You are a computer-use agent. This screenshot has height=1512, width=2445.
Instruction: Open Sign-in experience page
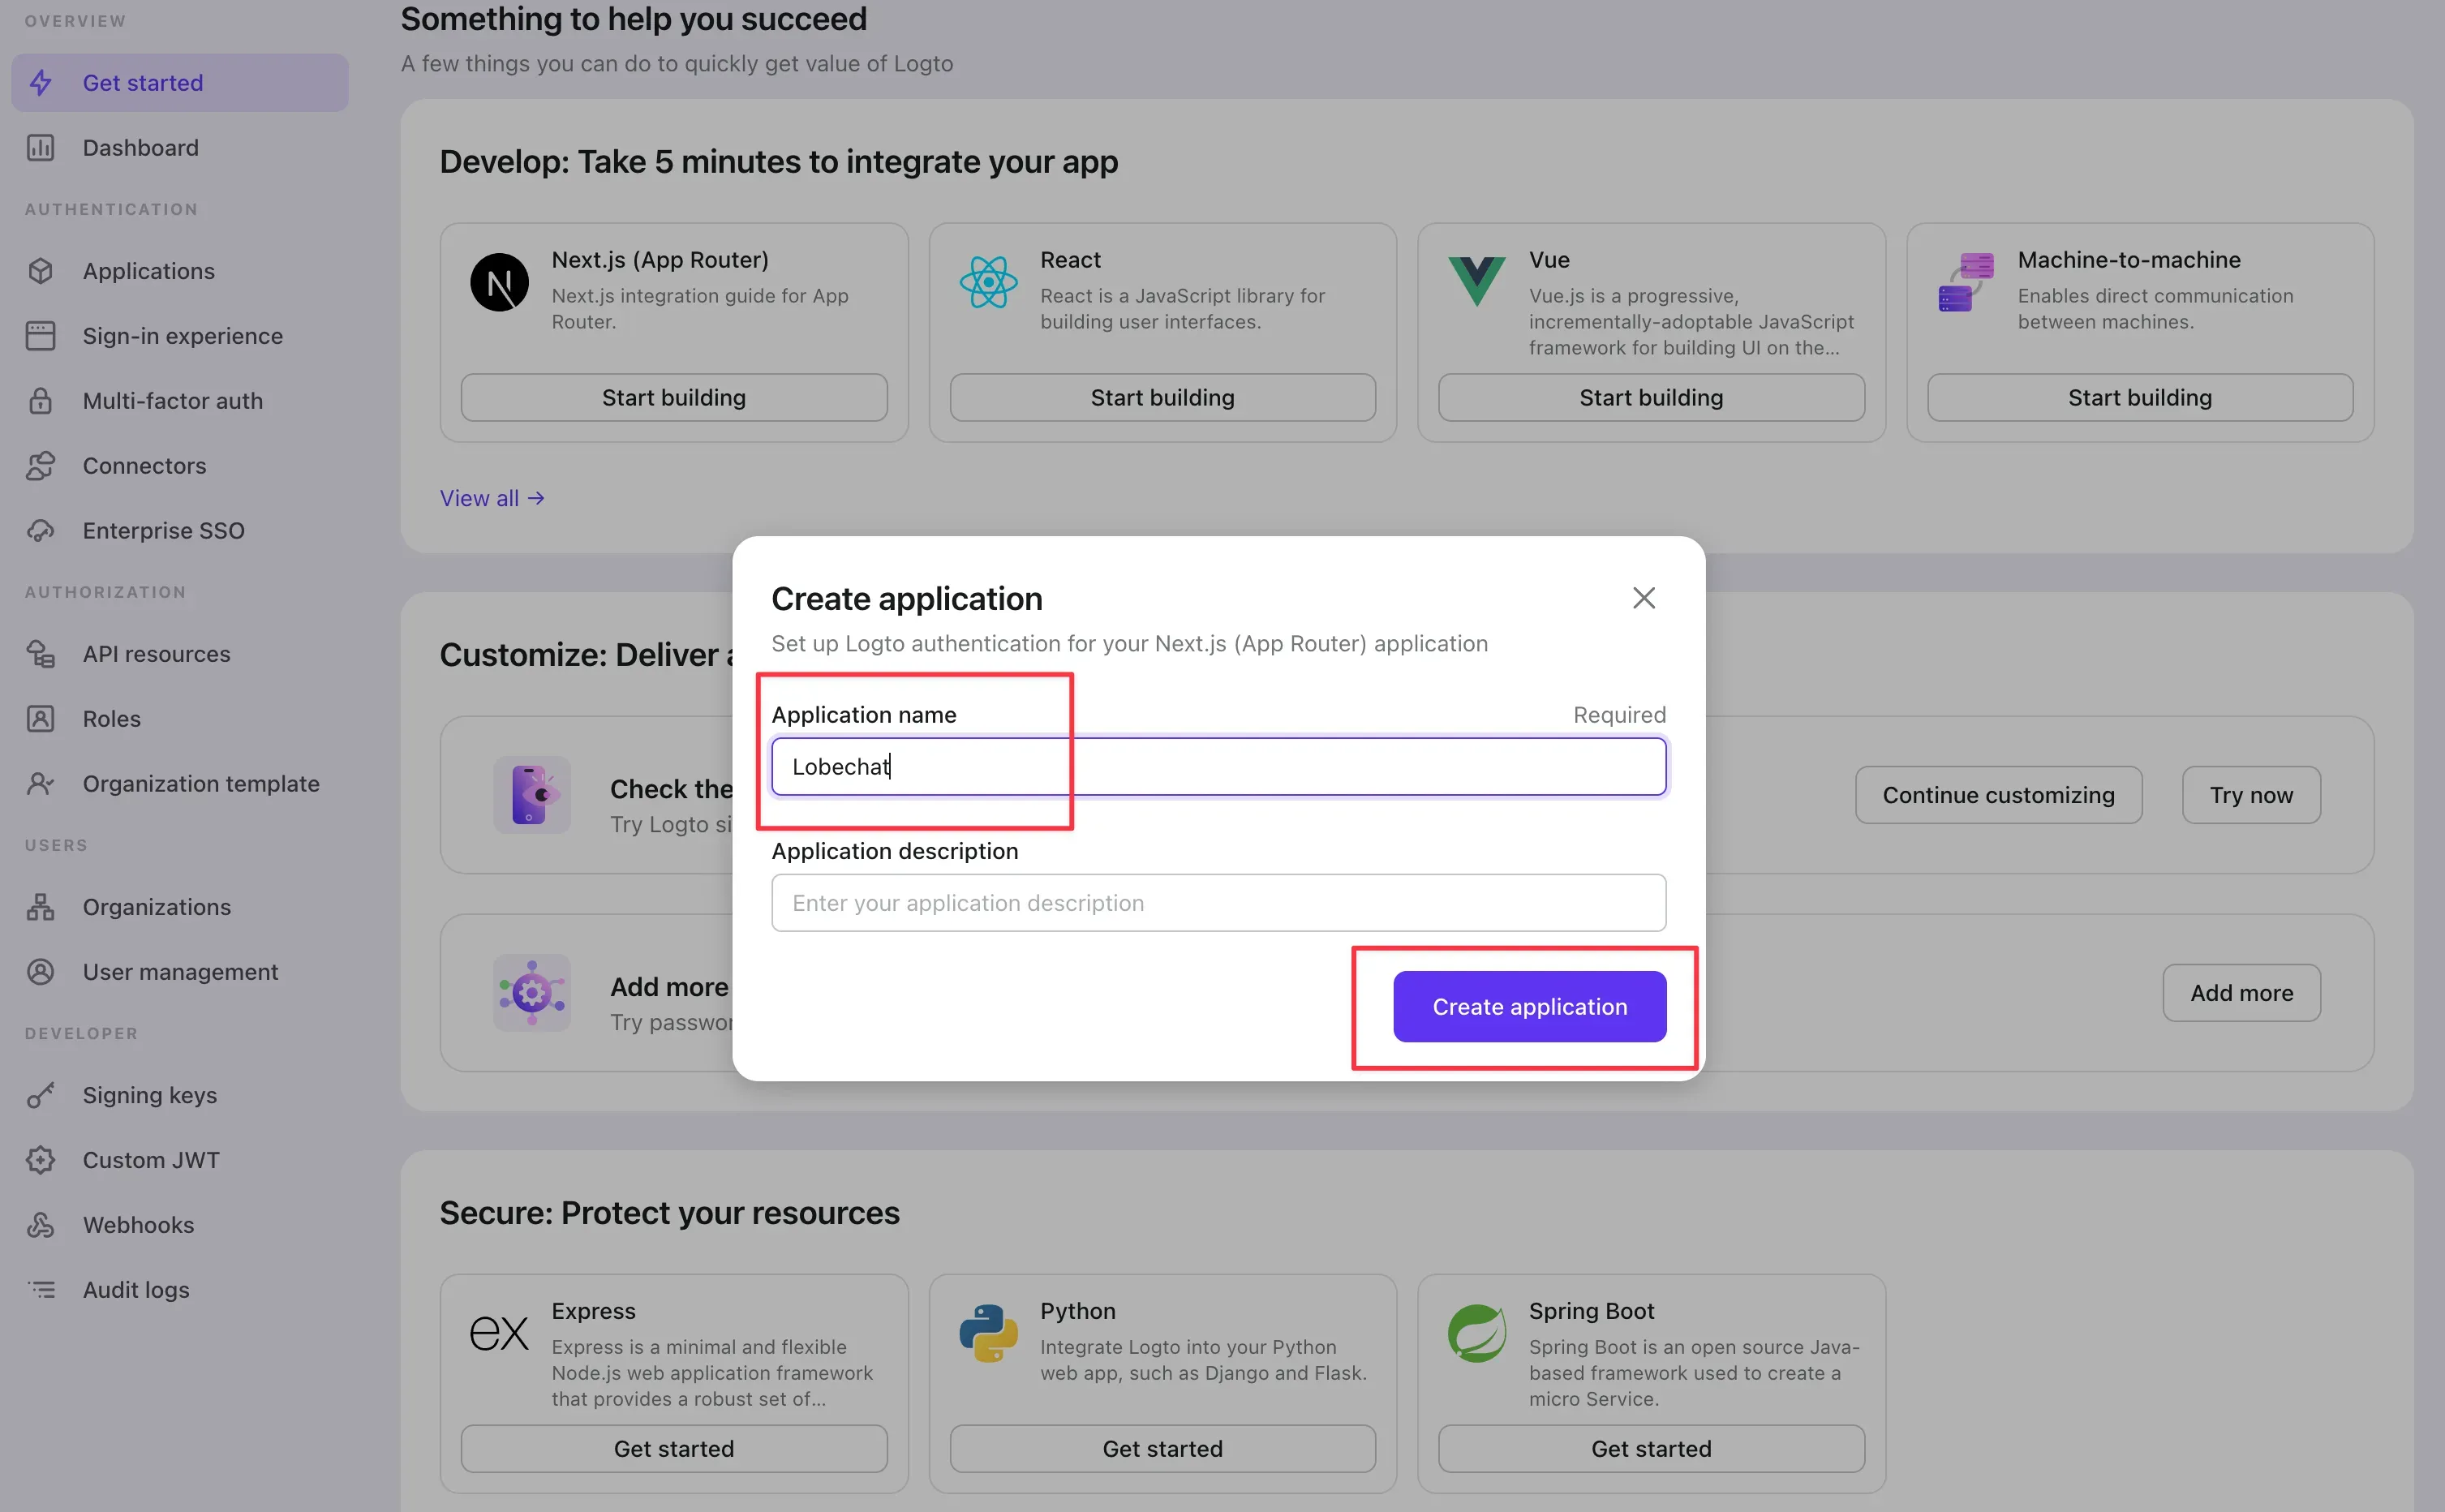(180, 336)
